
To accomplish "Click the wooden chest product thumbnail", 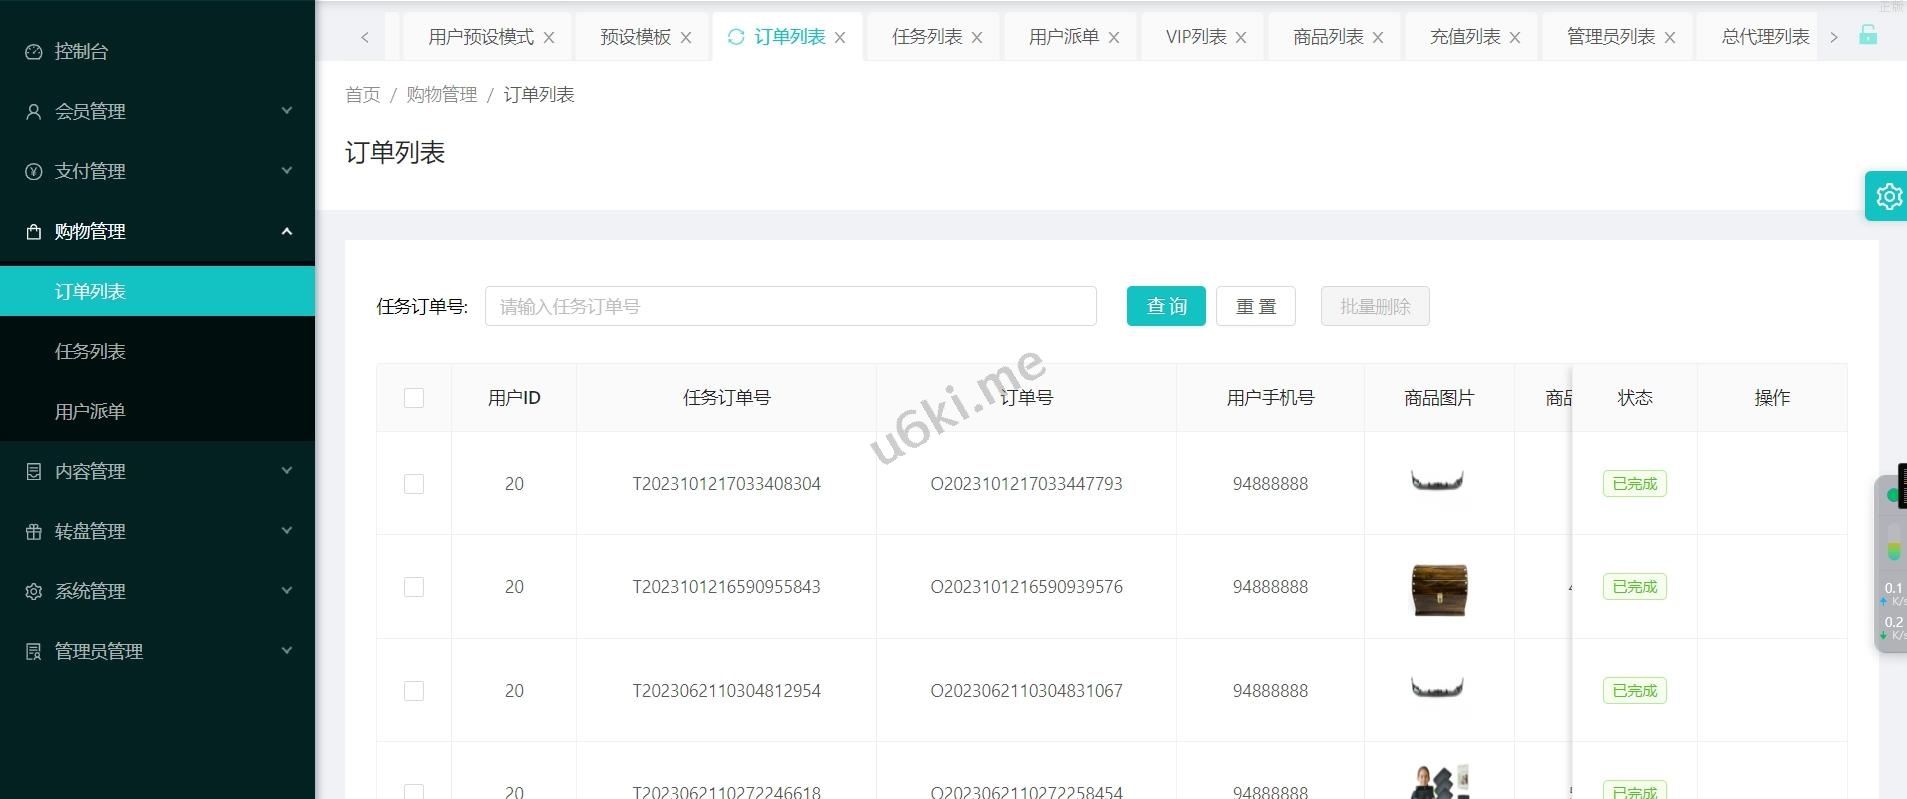I will click(x=1438, y=589).
